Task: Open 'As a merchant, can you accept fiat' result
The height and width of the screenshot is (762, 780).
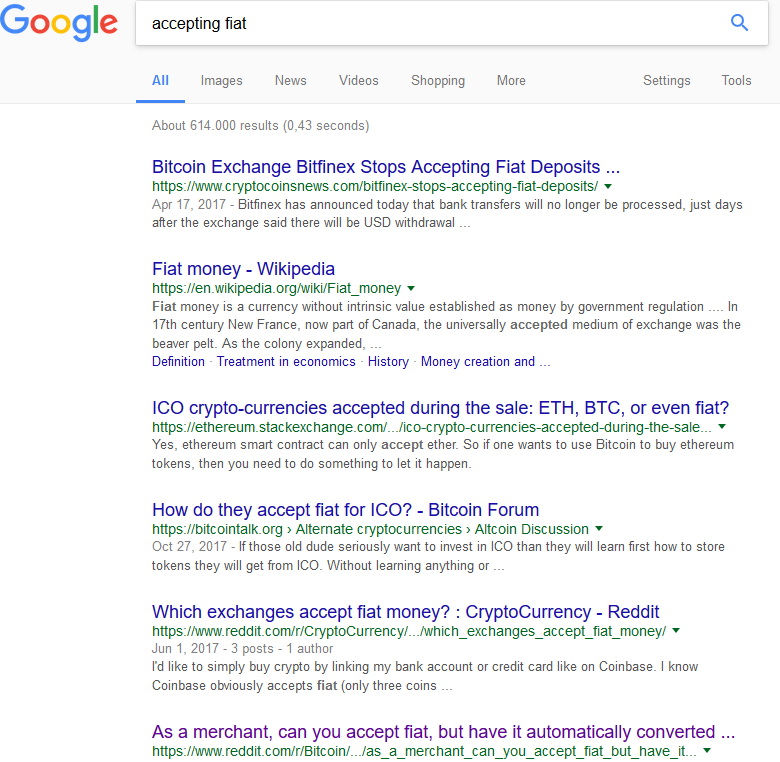Action: pos(443,732)
